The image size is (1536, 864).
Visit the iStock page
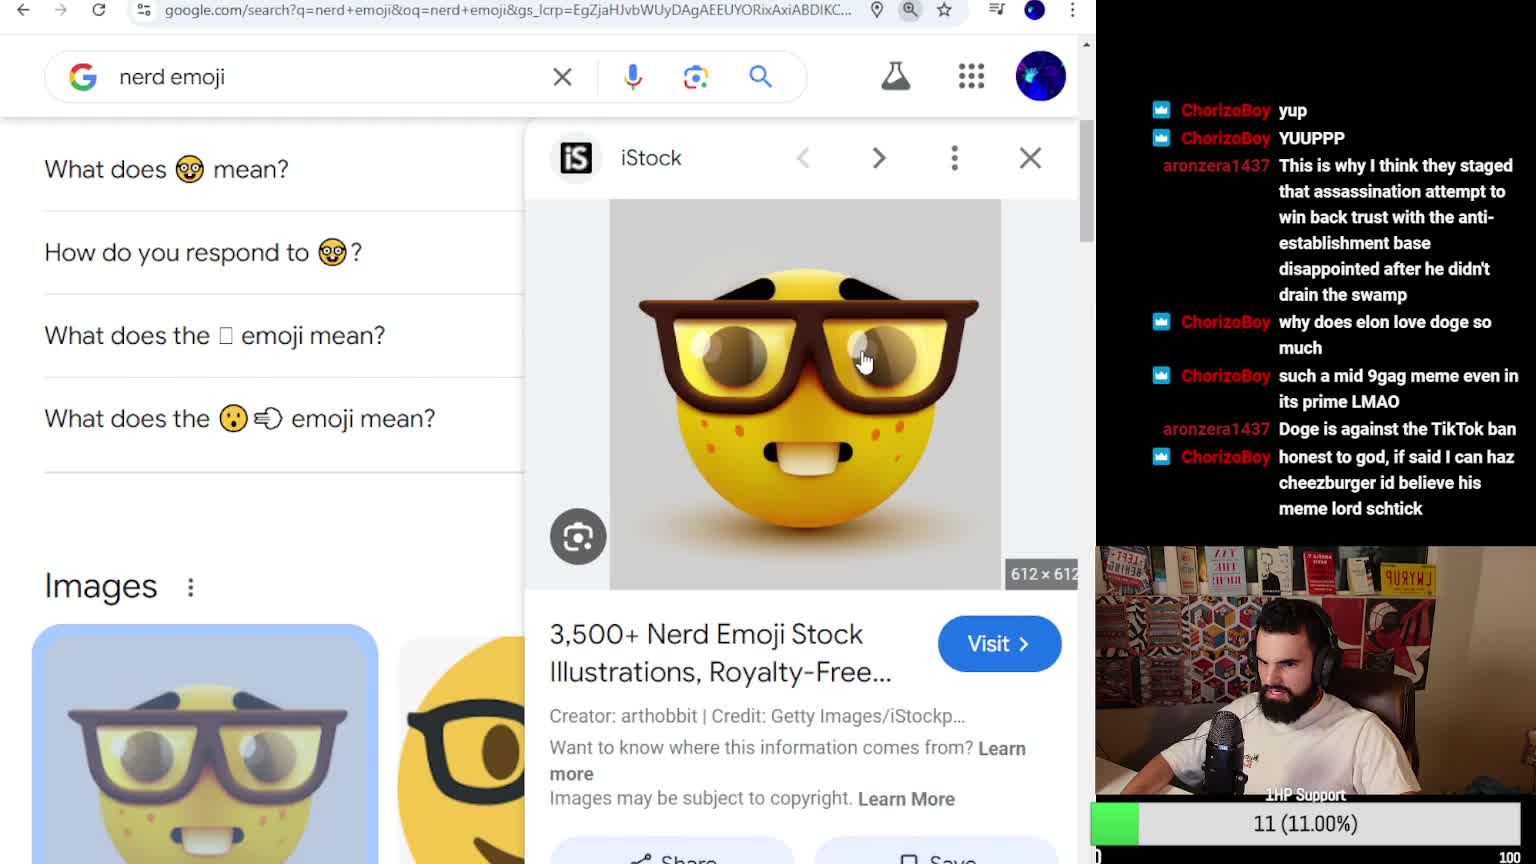pyautogui.click(x=999, y=644)
